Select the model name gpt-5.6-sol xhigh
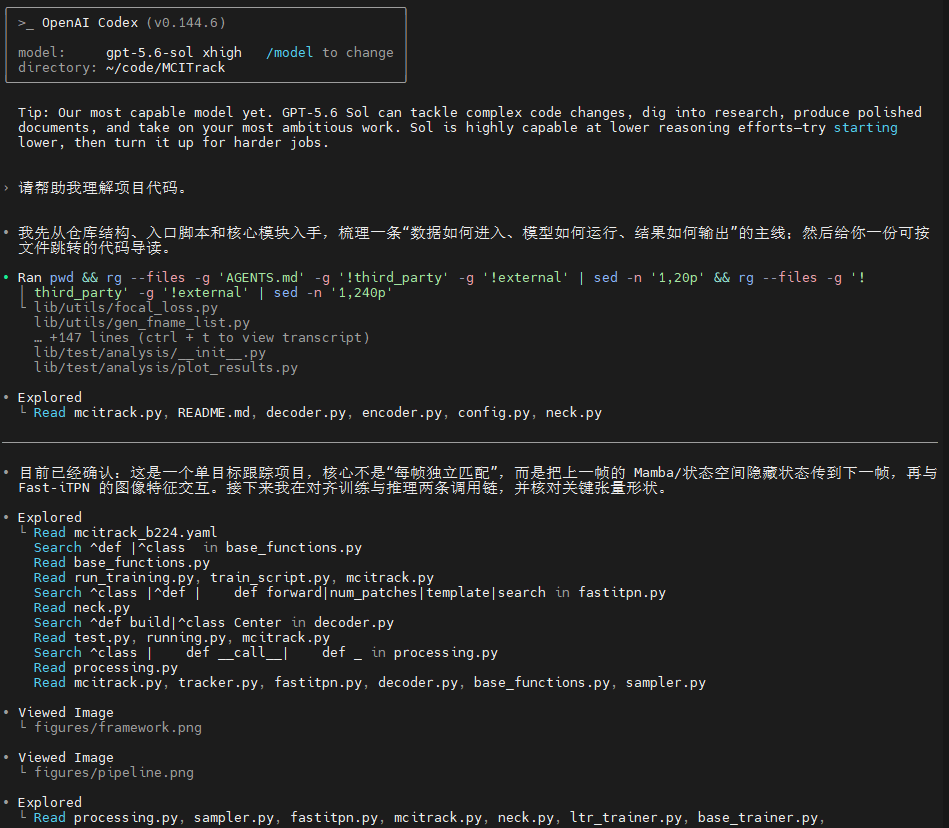Viewport: 949px width, 828px height. click(174, 53)
